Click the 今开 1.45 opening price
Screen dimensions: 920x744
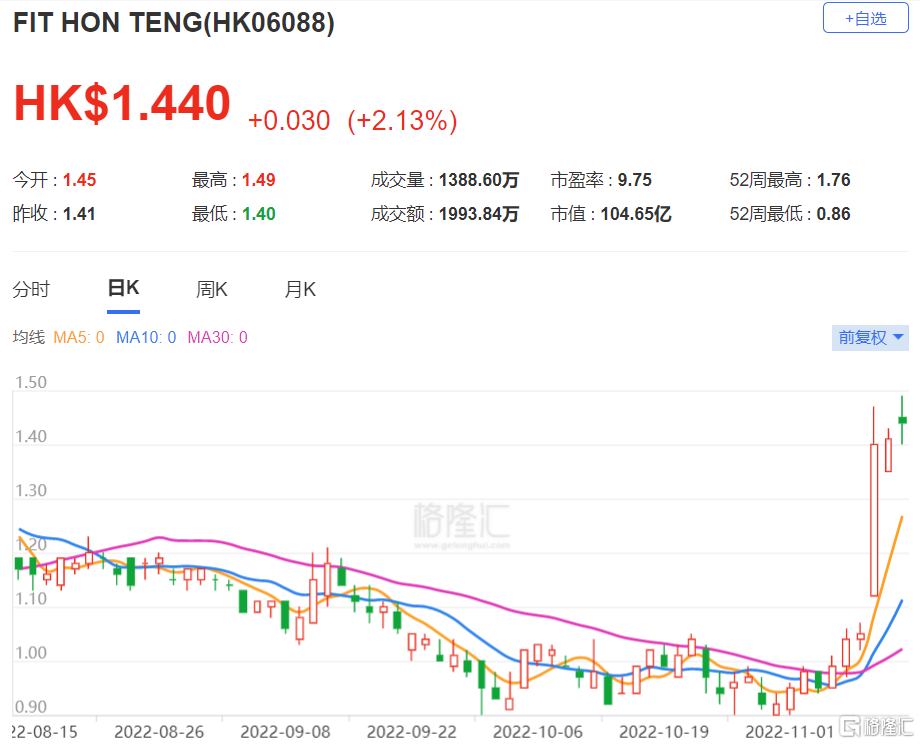[x=55, y=180]
